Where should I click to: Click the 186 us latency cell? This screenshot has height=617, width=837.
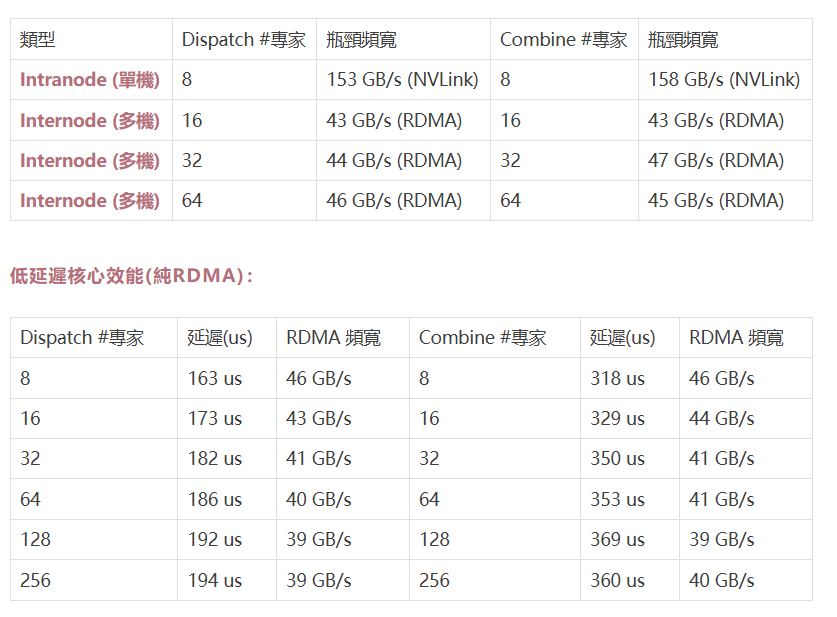point(215,499)
